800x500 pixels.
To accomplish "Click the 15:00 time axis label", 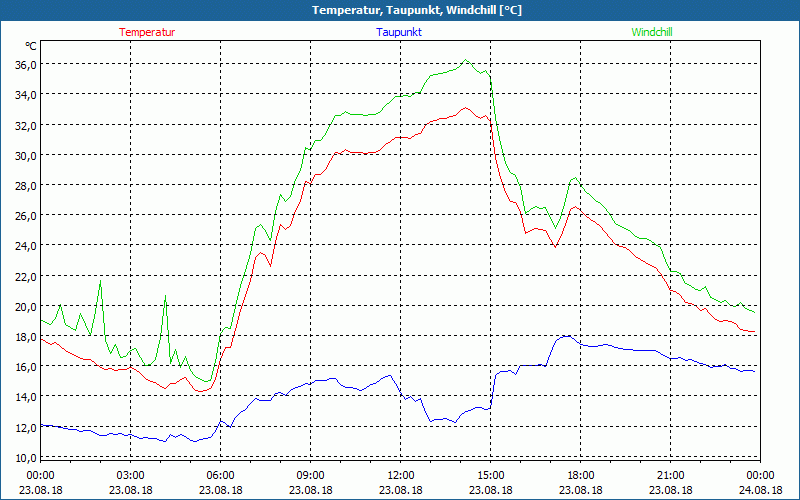I will 491,476.
